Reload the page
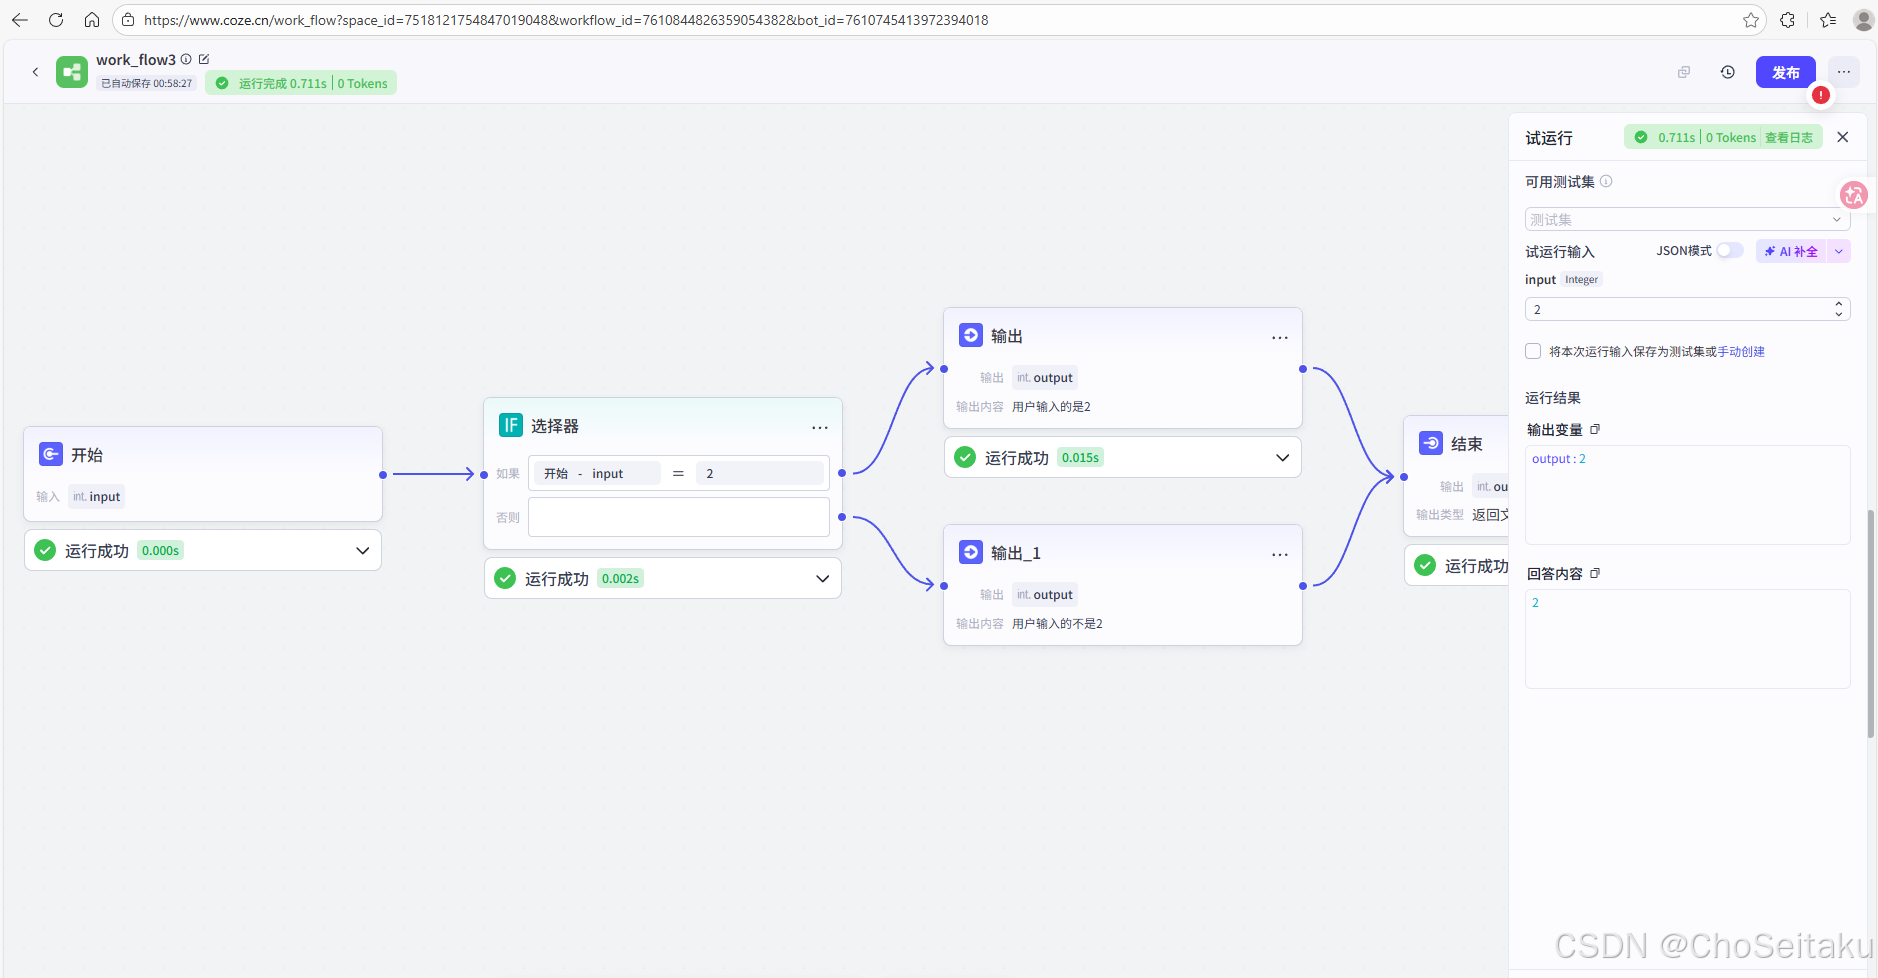This screenshot has height=978, width=1878. point(56,20)
